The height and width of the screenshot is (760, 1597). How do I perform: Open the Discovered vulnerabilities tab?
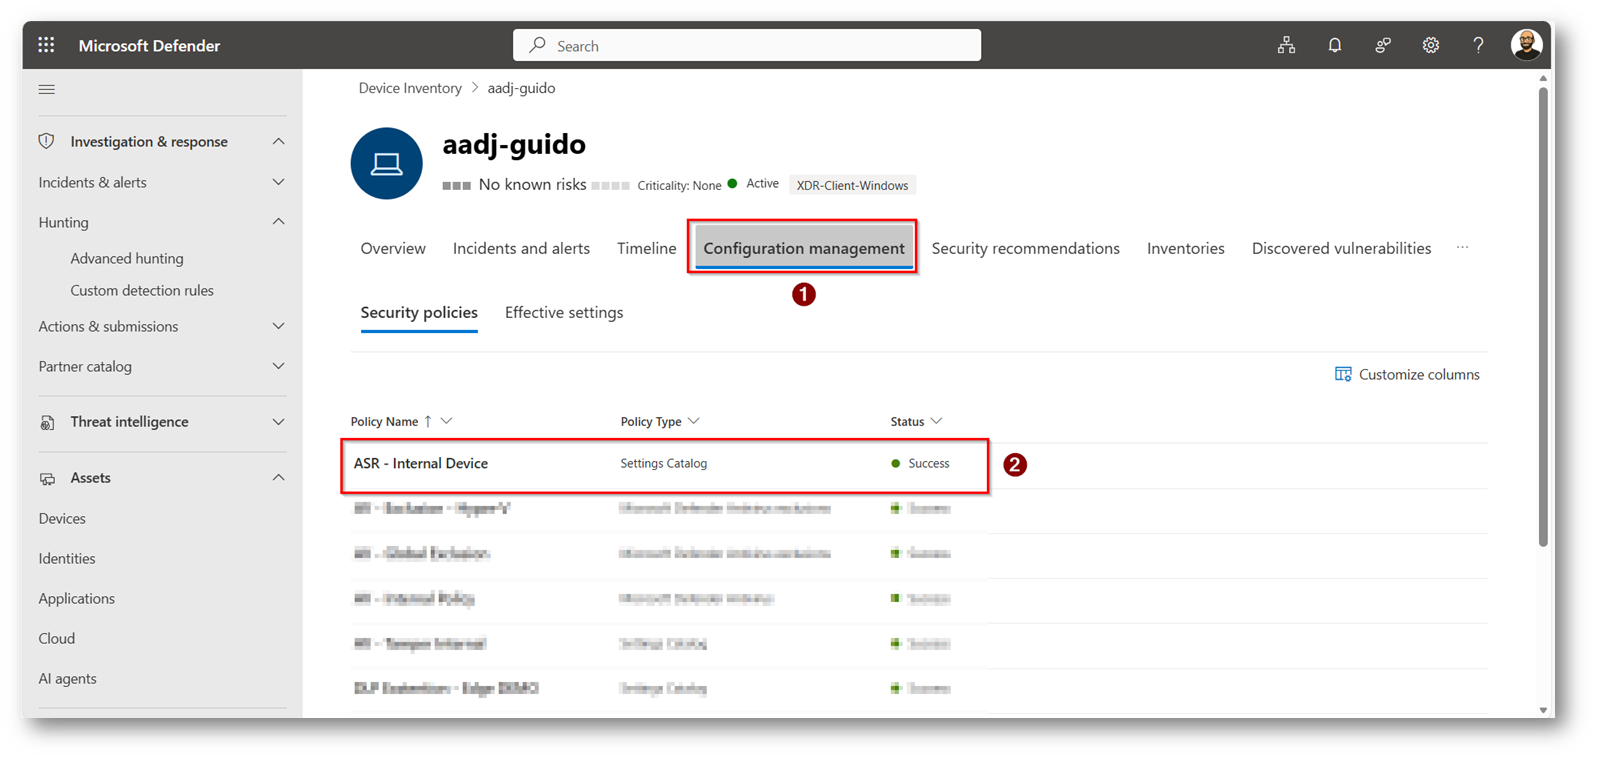1341,248
